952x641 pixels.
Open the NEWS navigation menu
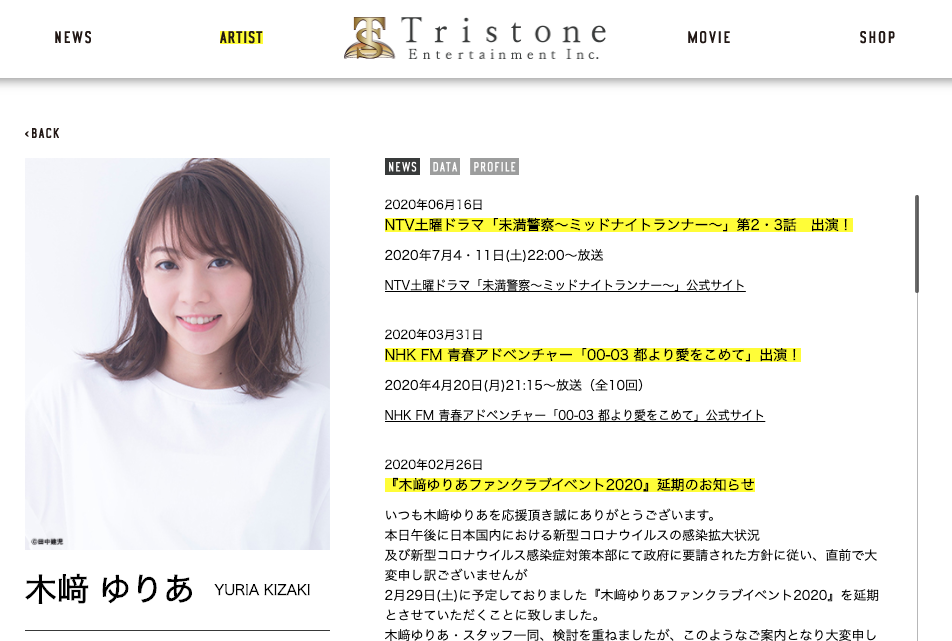pos(73,38)
